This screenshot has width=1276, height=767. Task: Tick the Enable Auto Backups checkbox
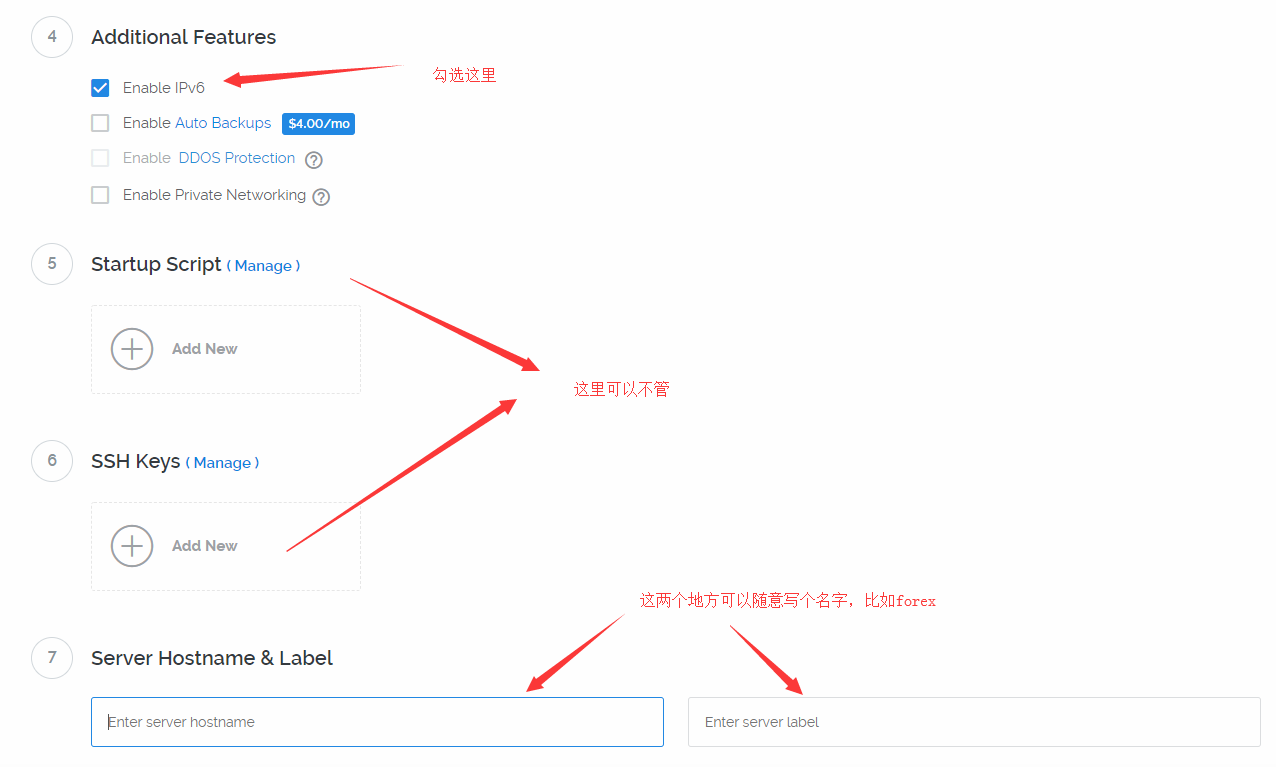(x=100, y=123)
